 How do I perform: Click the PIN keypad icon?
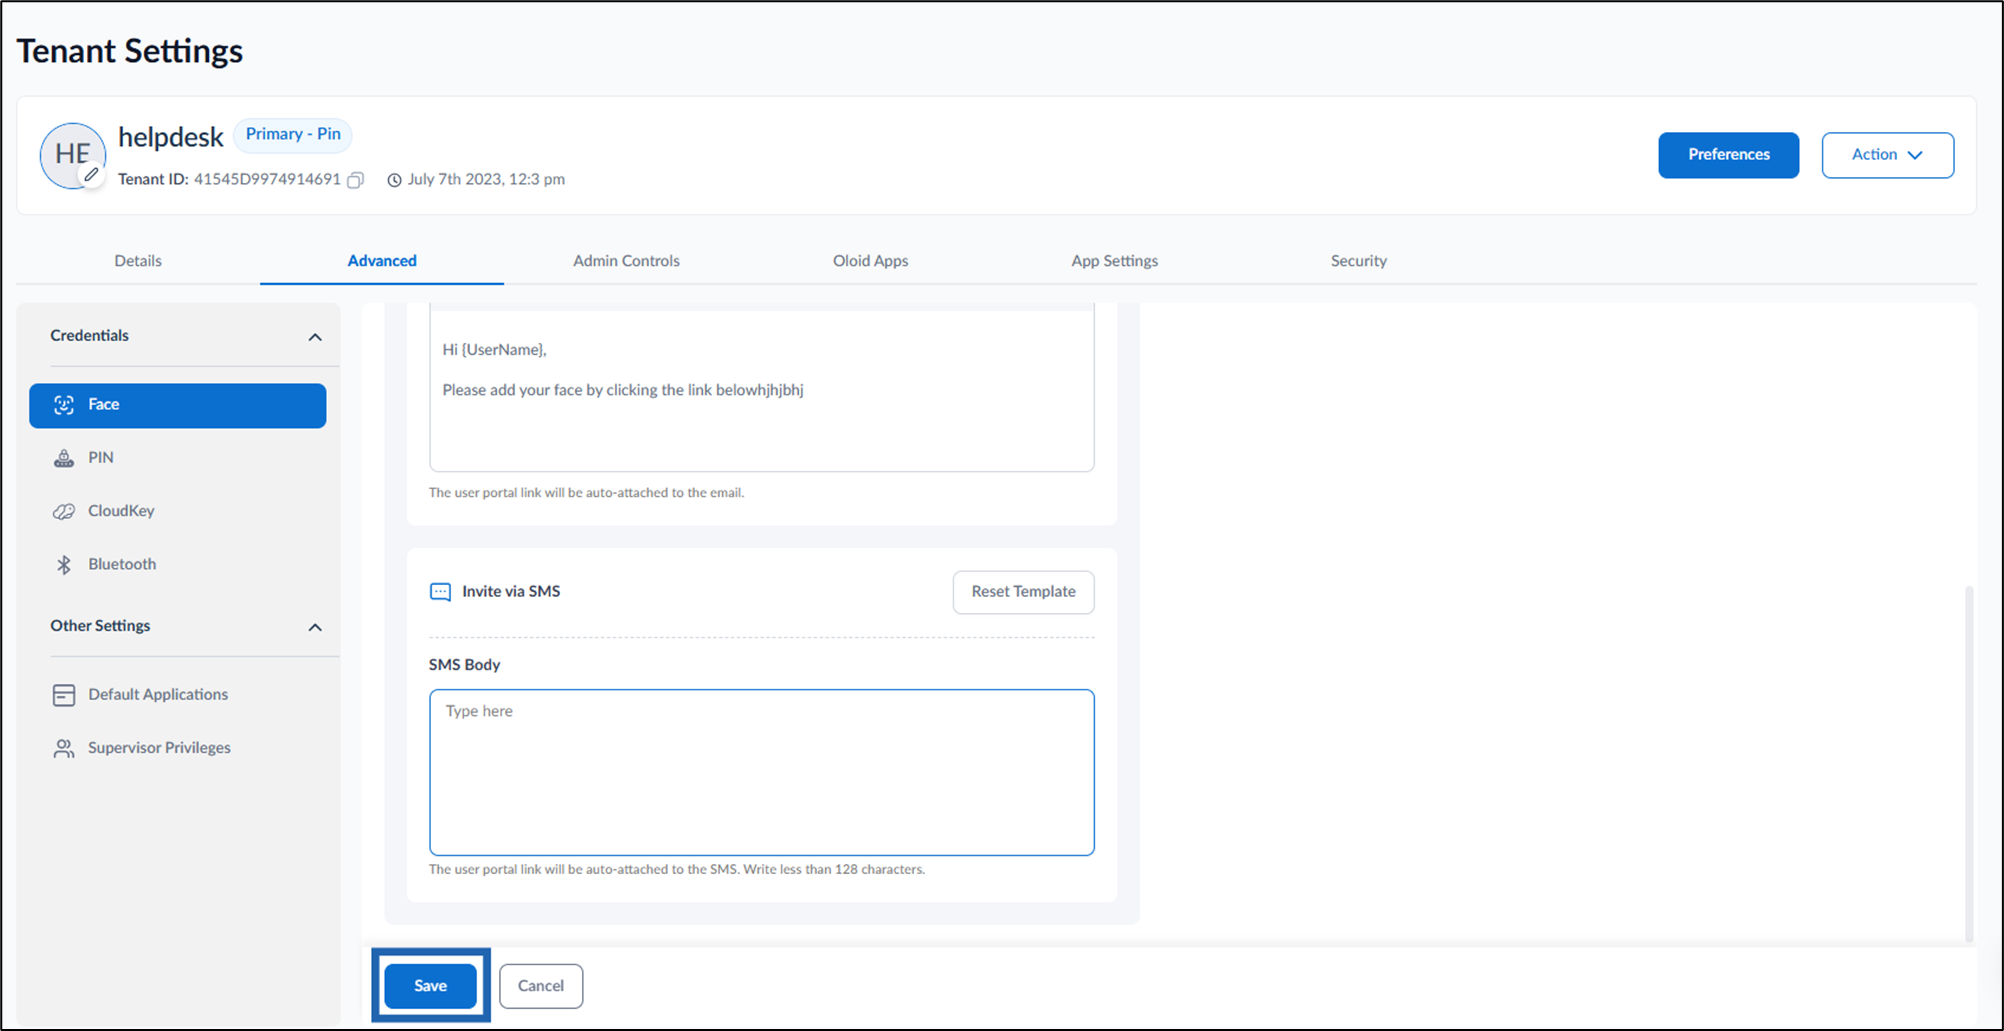(64, 458)
